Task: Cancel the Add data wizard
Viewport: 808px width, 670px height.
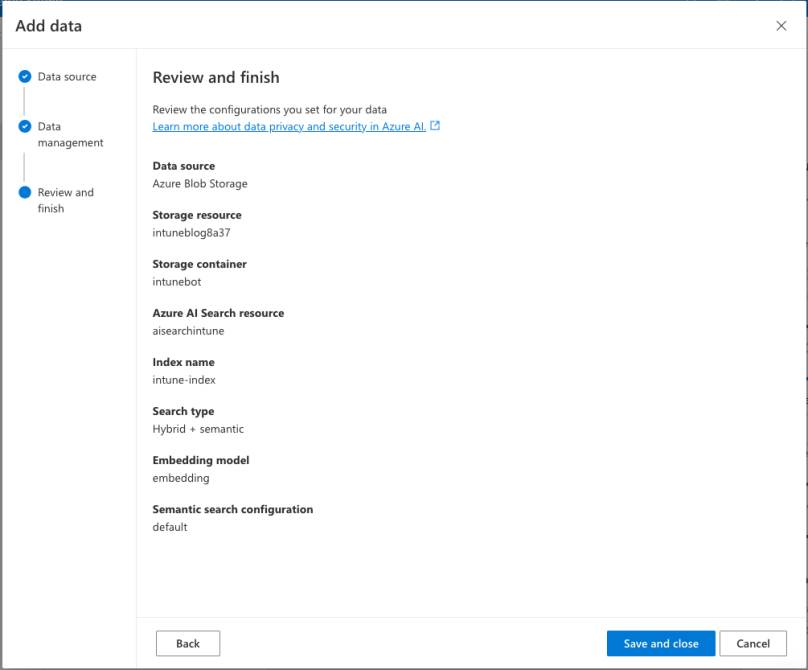Action: (753, 643)
